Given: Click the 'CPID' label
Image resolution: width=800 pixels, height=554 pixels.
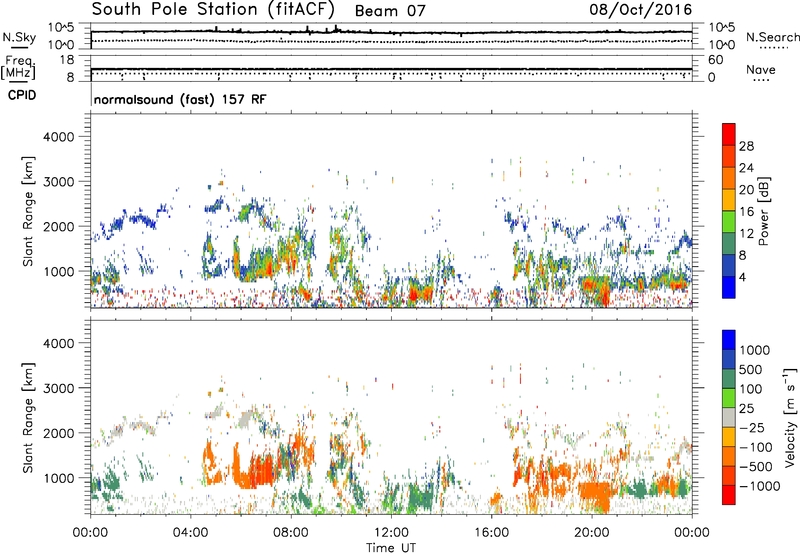Looking at the screenshot, I should click(x=22, y=95).
